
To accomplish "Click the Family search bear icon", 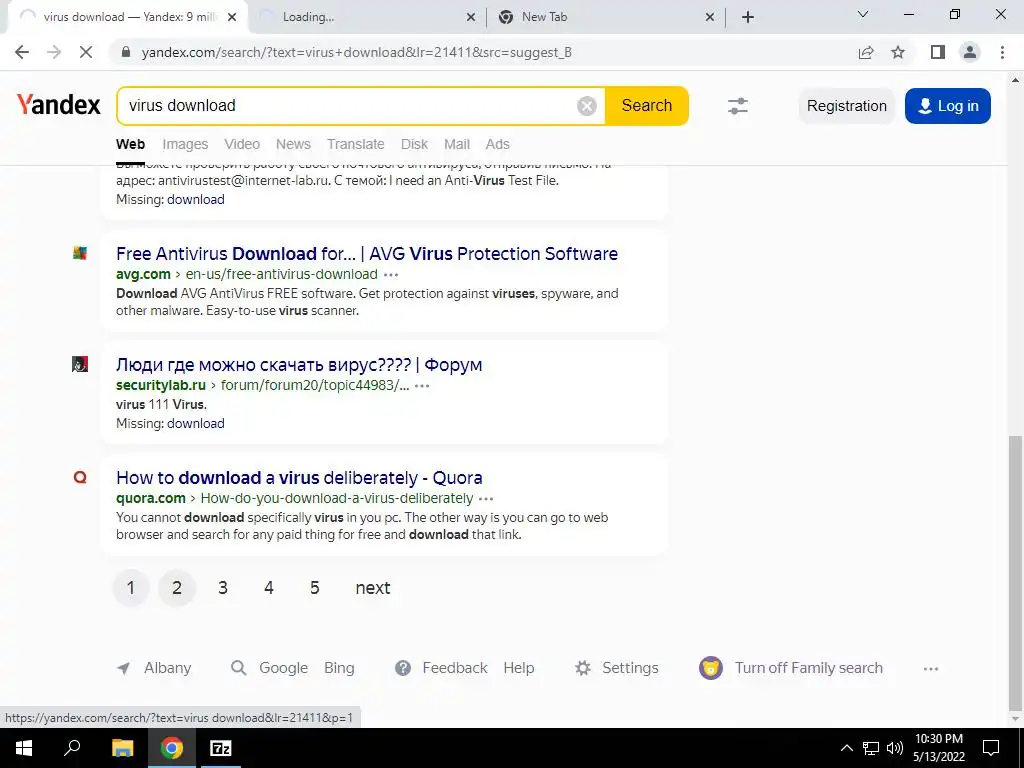I will 711,668.
